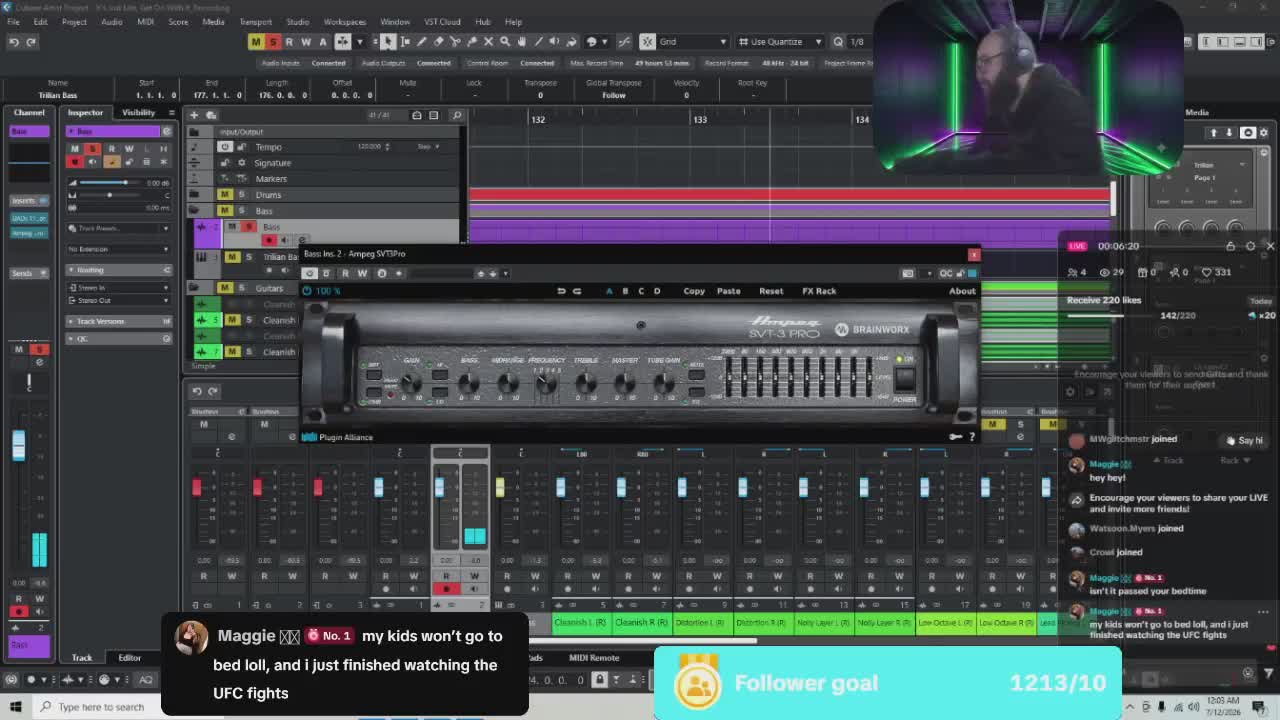
Task: Open No Extension dropdown in Inspector
Action: click(118, 249)
